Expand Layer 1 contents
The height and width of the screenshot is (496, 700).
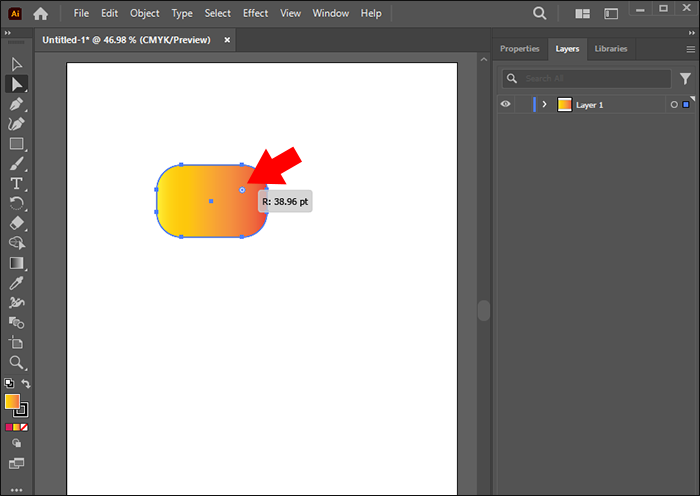(x=544, y=104)
